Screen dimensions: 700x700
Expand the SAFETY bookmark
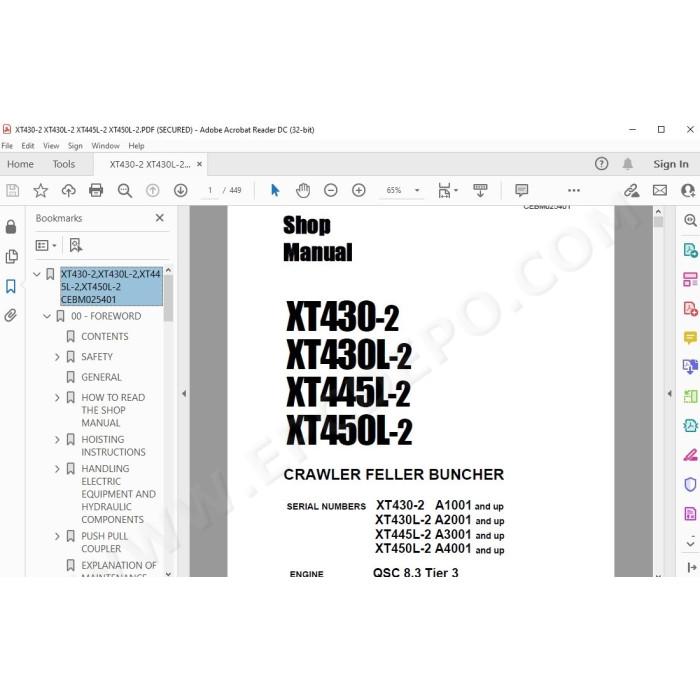57,357
